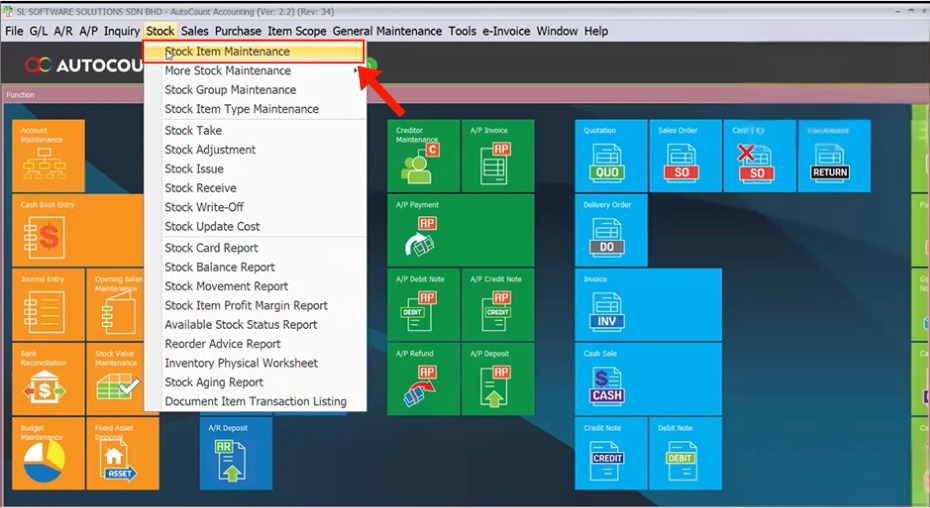Open the Sales Order tile
Image resolution: width=930 pixels, height=508 pixels.
(686, 156)
